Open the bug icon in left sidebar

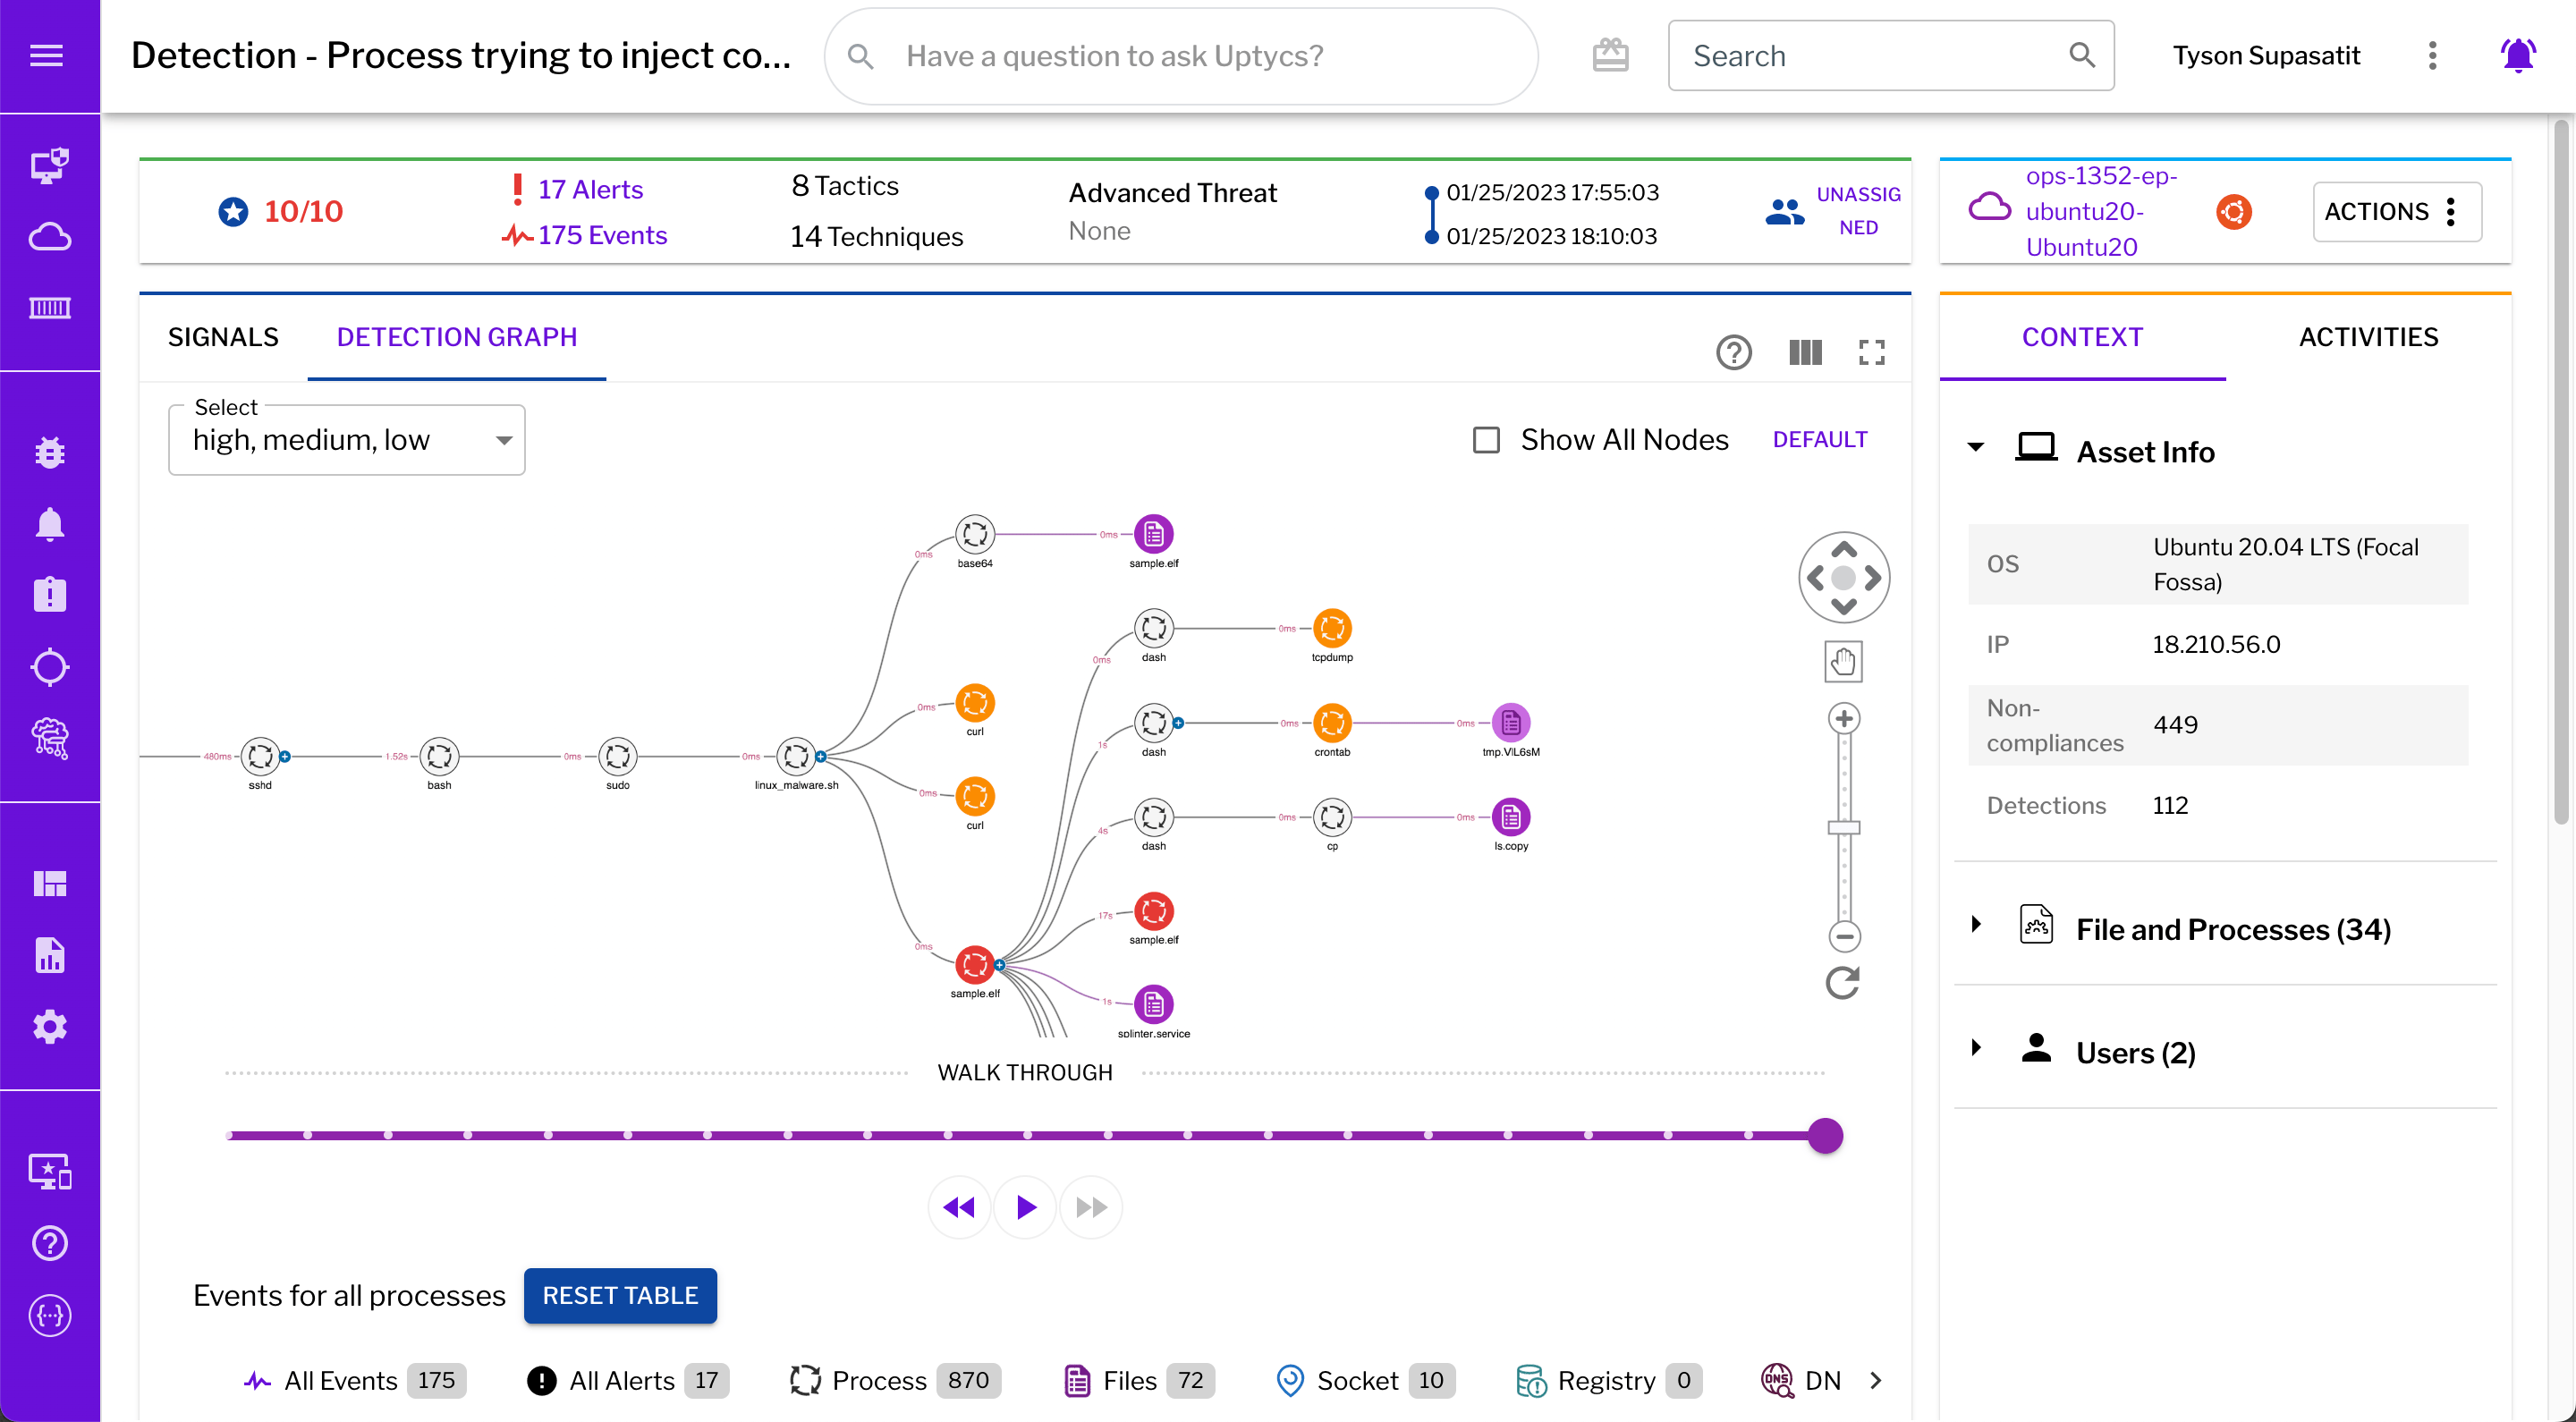tap(49, 453)
